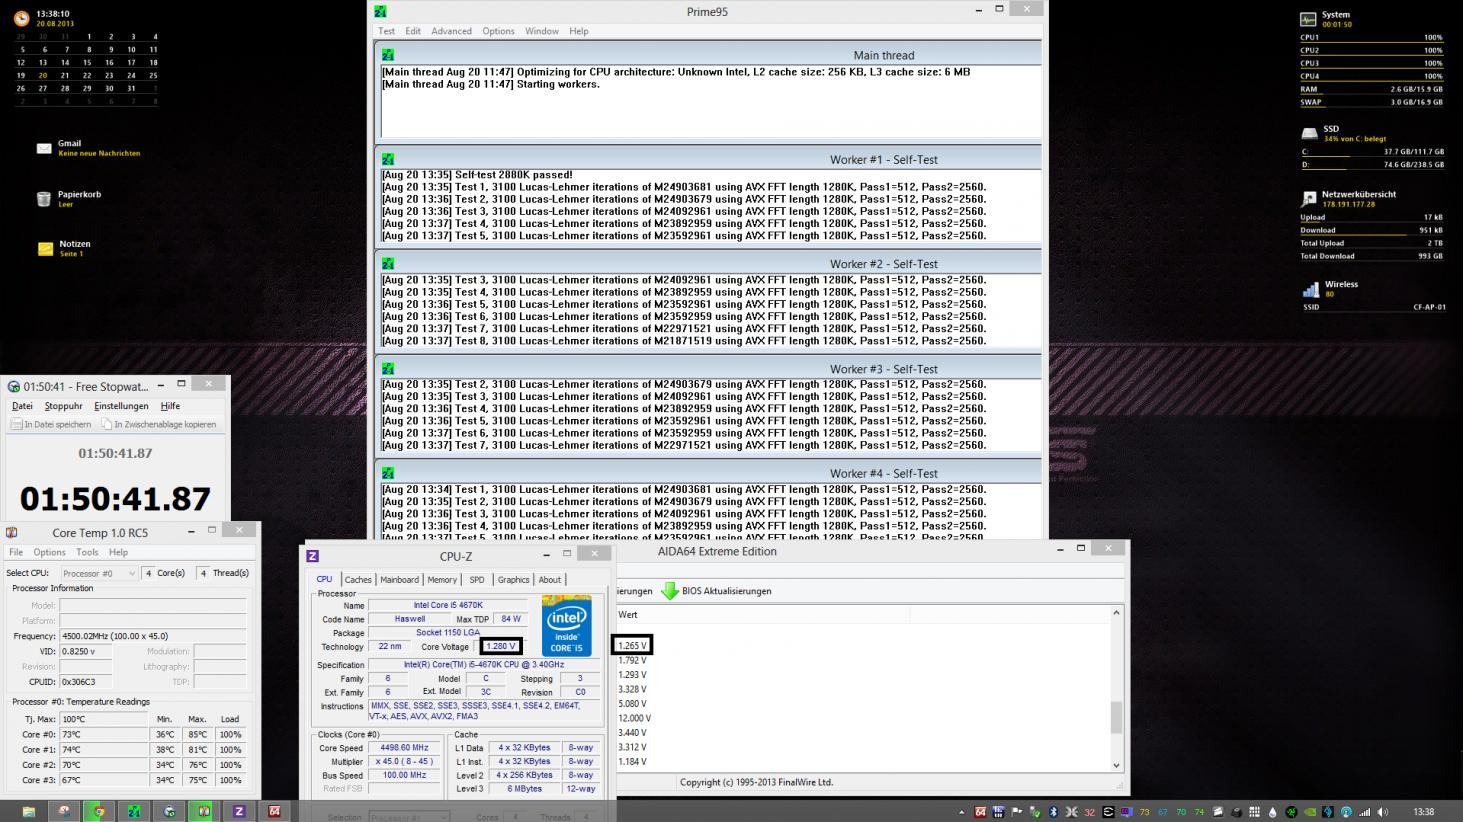The width and height of the screenshot is (1463, 822).
Task: Click the Intel Core i5 logo in CPU-Z
Action: click(x=566, y=626)
